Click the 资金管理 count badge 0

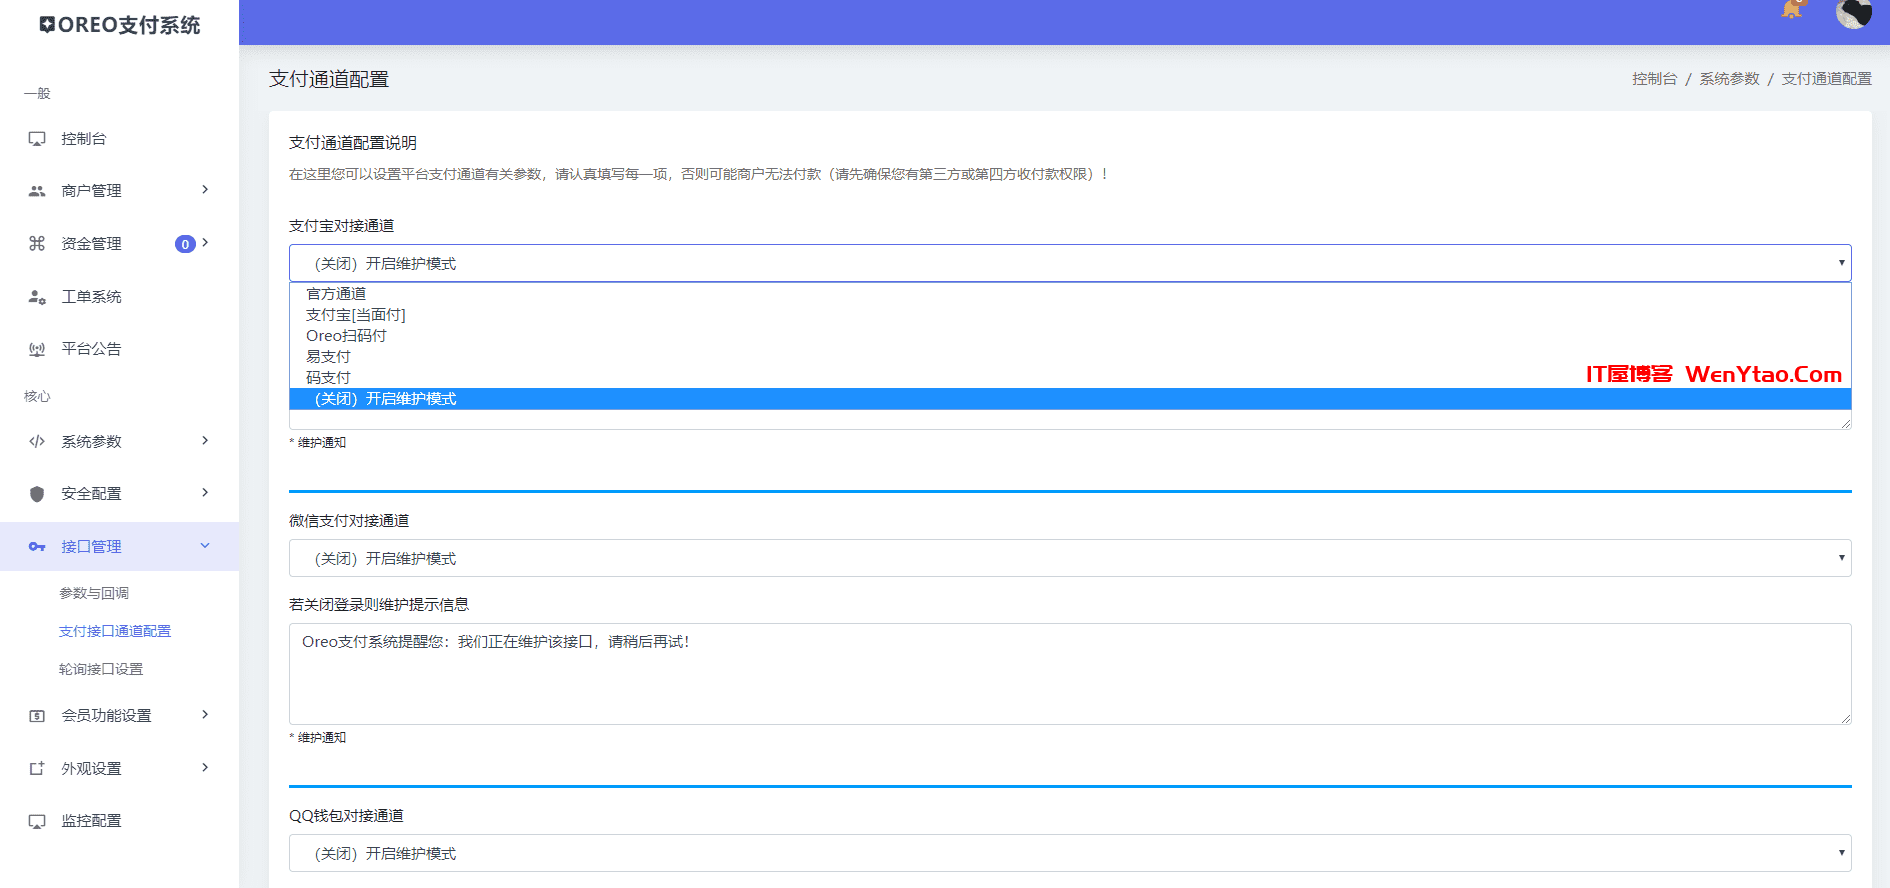(x=185, y=244)
